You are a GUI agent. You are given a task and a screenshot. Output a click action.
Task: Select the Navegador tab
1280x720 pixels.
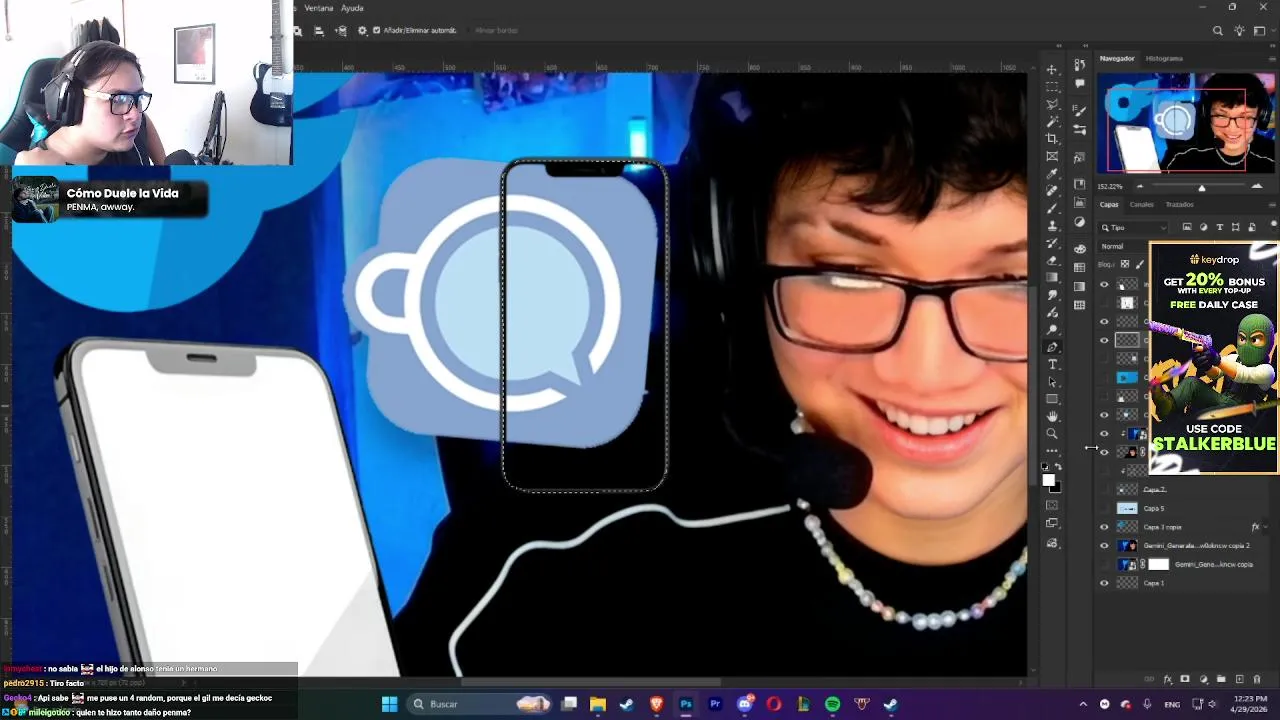pyautogui.click(x=1117, y=58)
